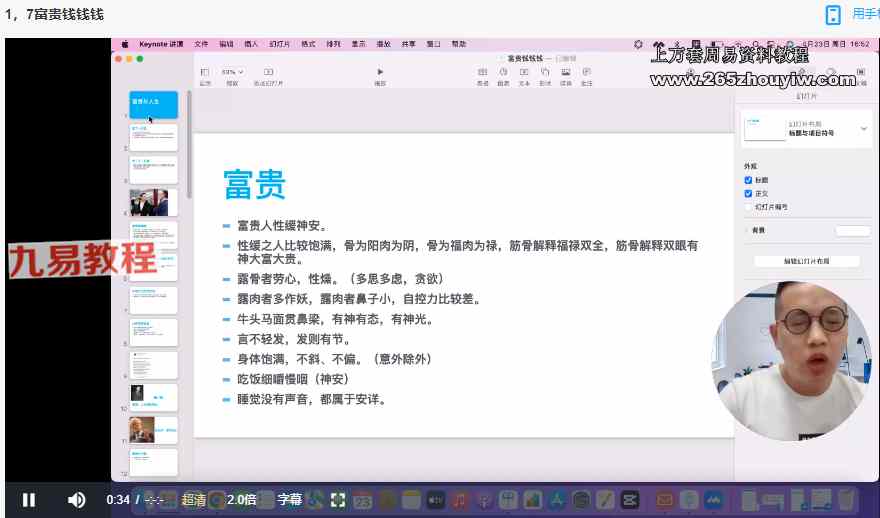Open the 插入 menu in menu bar
This screenshot has width=880, height=518.
[251, 44]
